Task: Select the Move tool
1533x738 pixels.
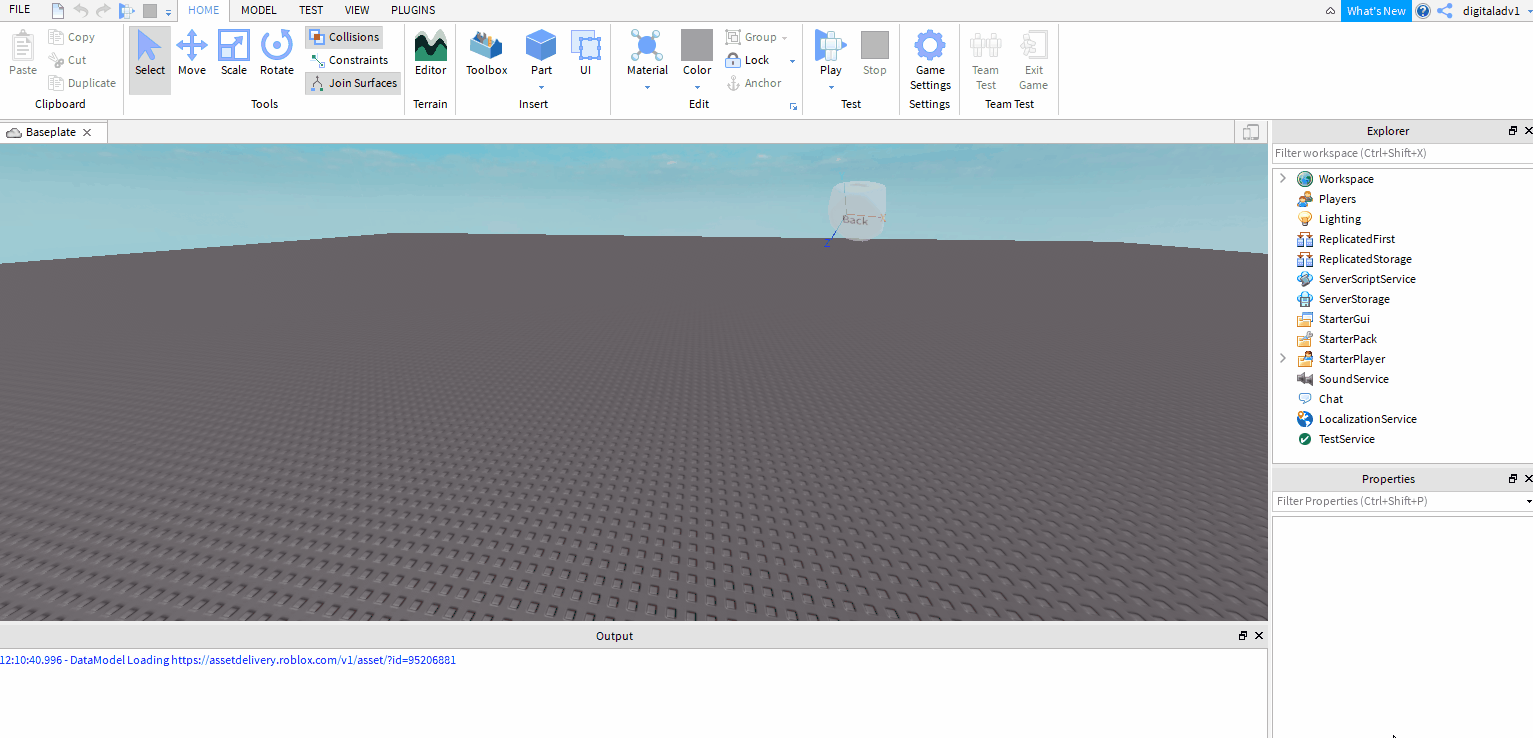Action: pyautogui.click(x=191, y=54)
